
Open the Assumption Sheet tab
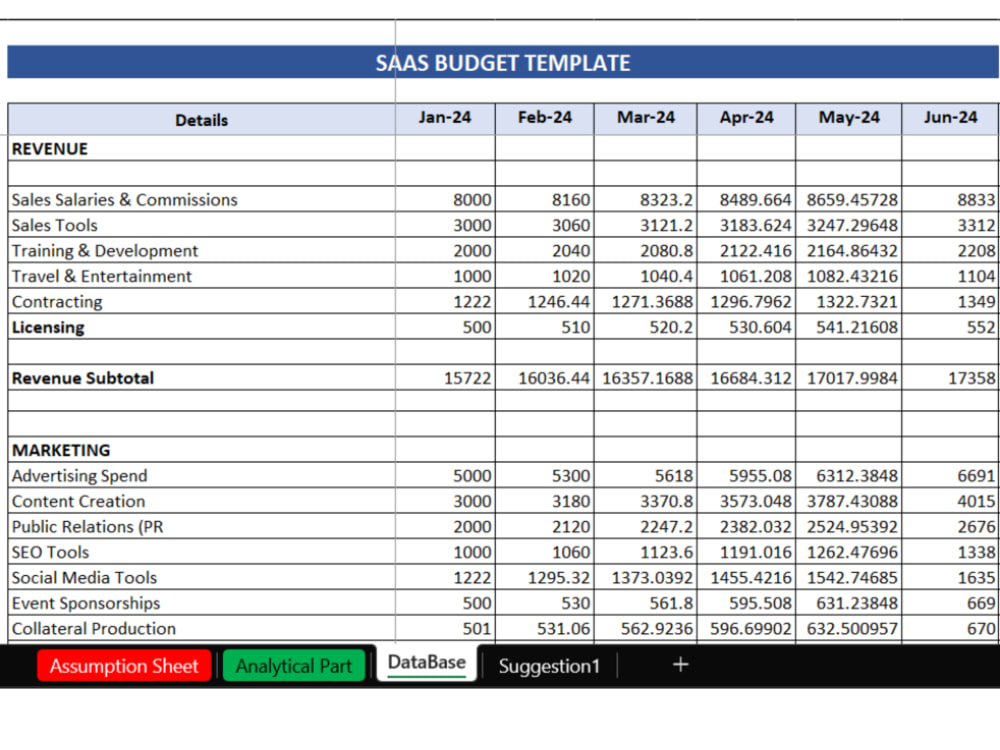click(124, 665)
